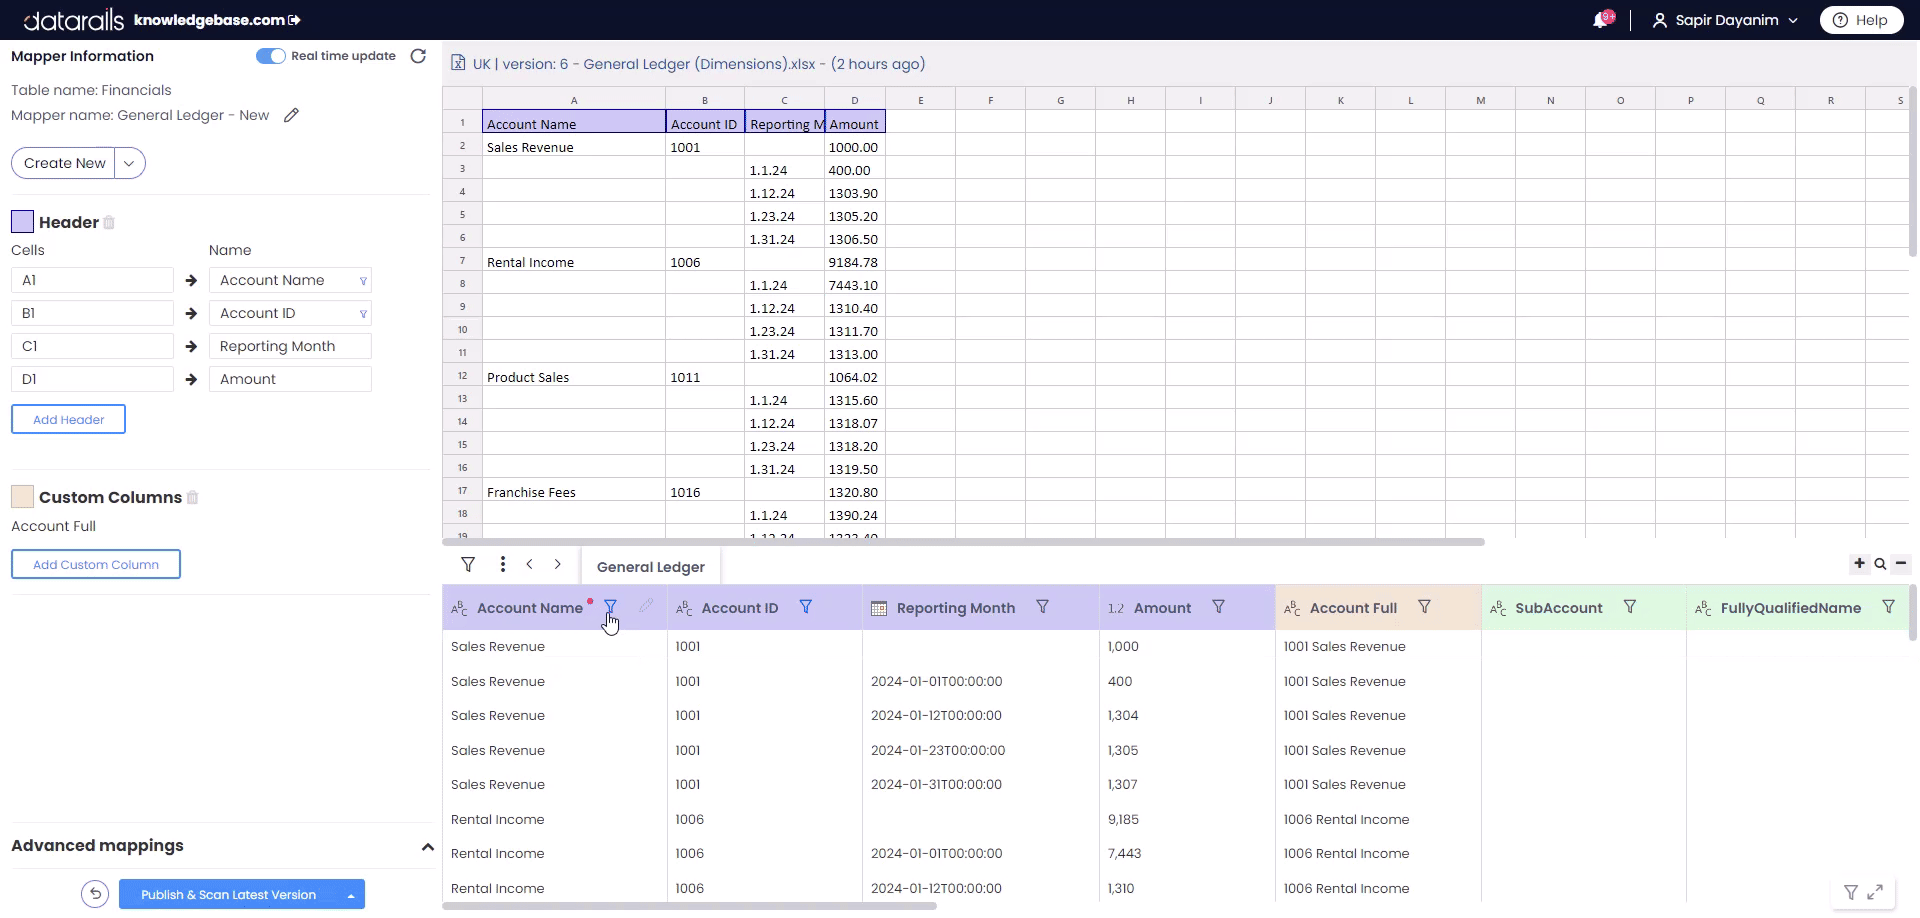The image size is (1920, 918).
Task: Edit the mapper name with the pencil icon
Action: (x=292, y=115)
